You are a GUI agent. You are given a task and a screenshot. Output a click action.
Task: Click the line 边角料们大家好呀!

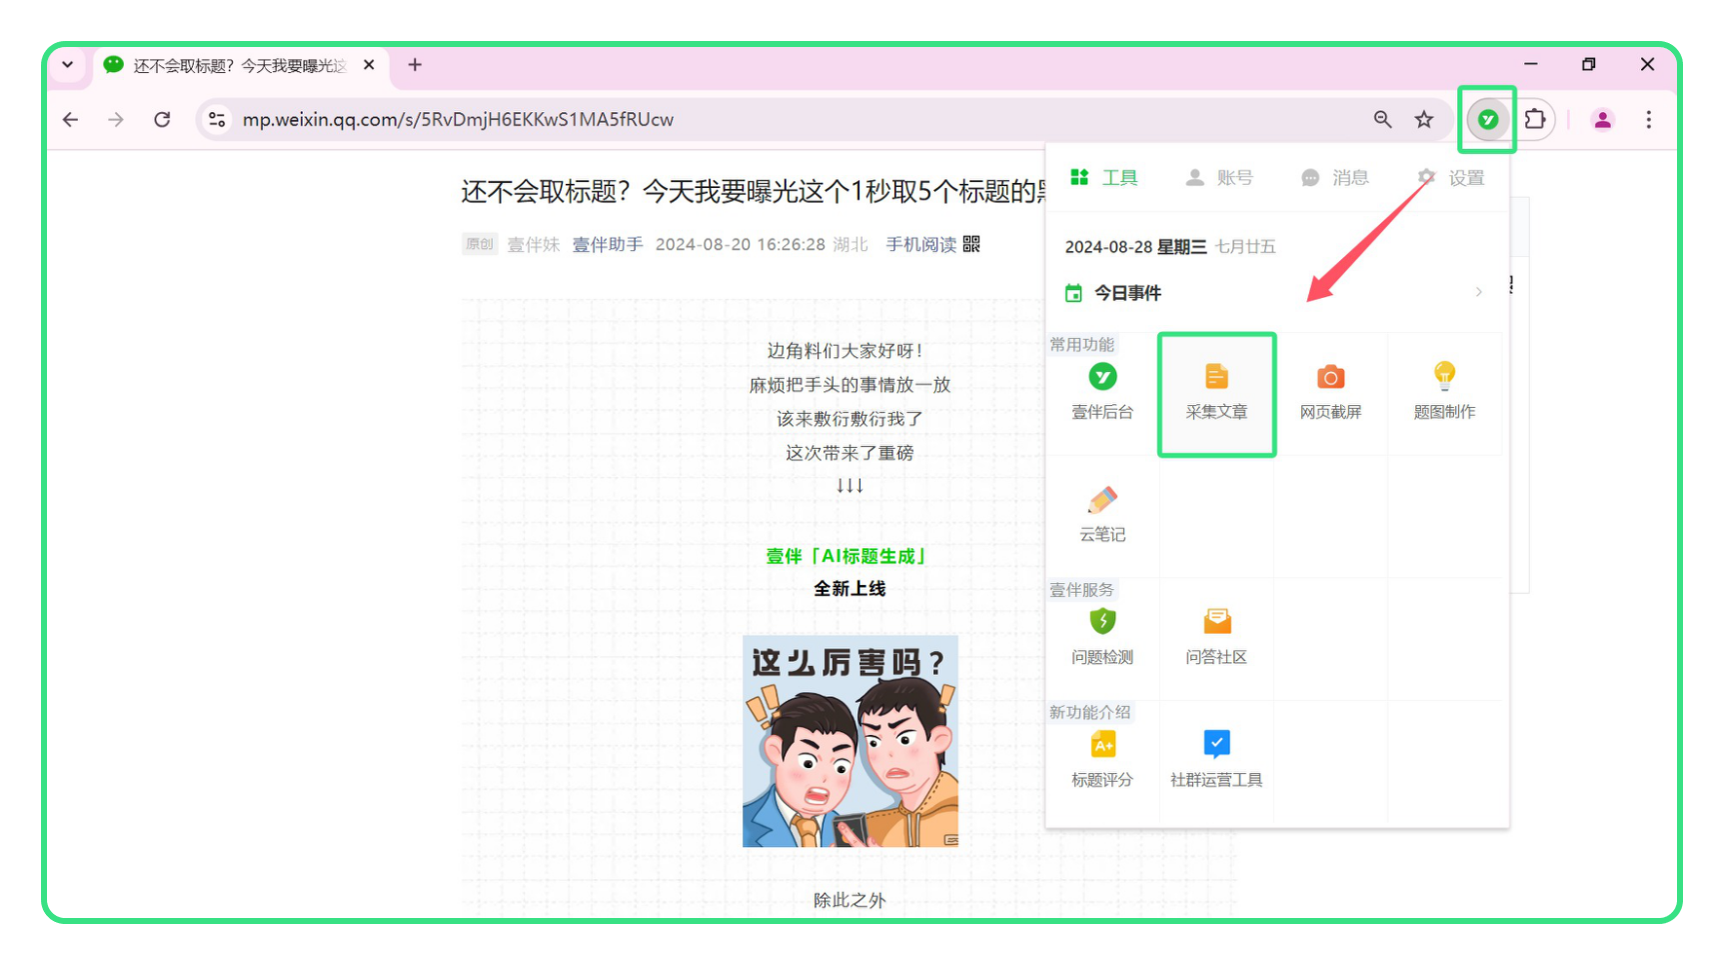click(x=845, y=351)
